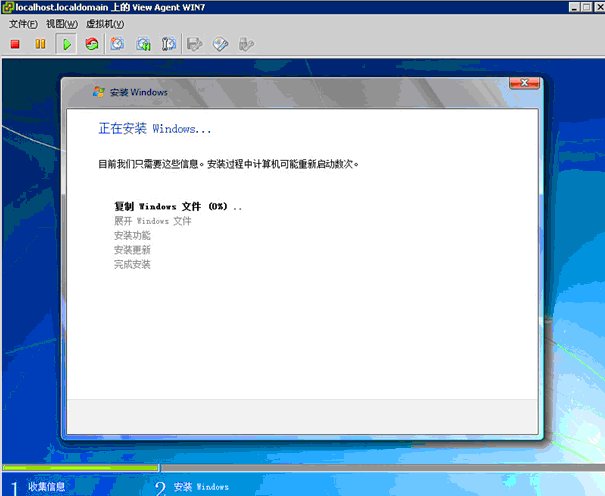
Task: Click the Windows flag icon in installer title
Action: 98,92
